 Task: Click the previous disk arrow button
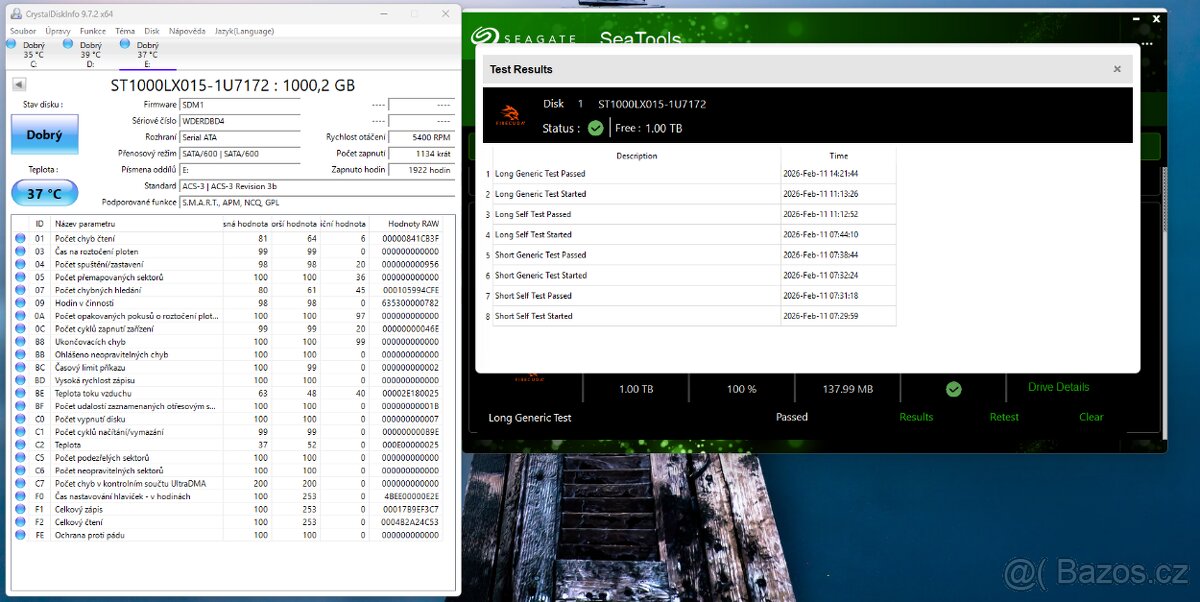[x=19, y=85]
